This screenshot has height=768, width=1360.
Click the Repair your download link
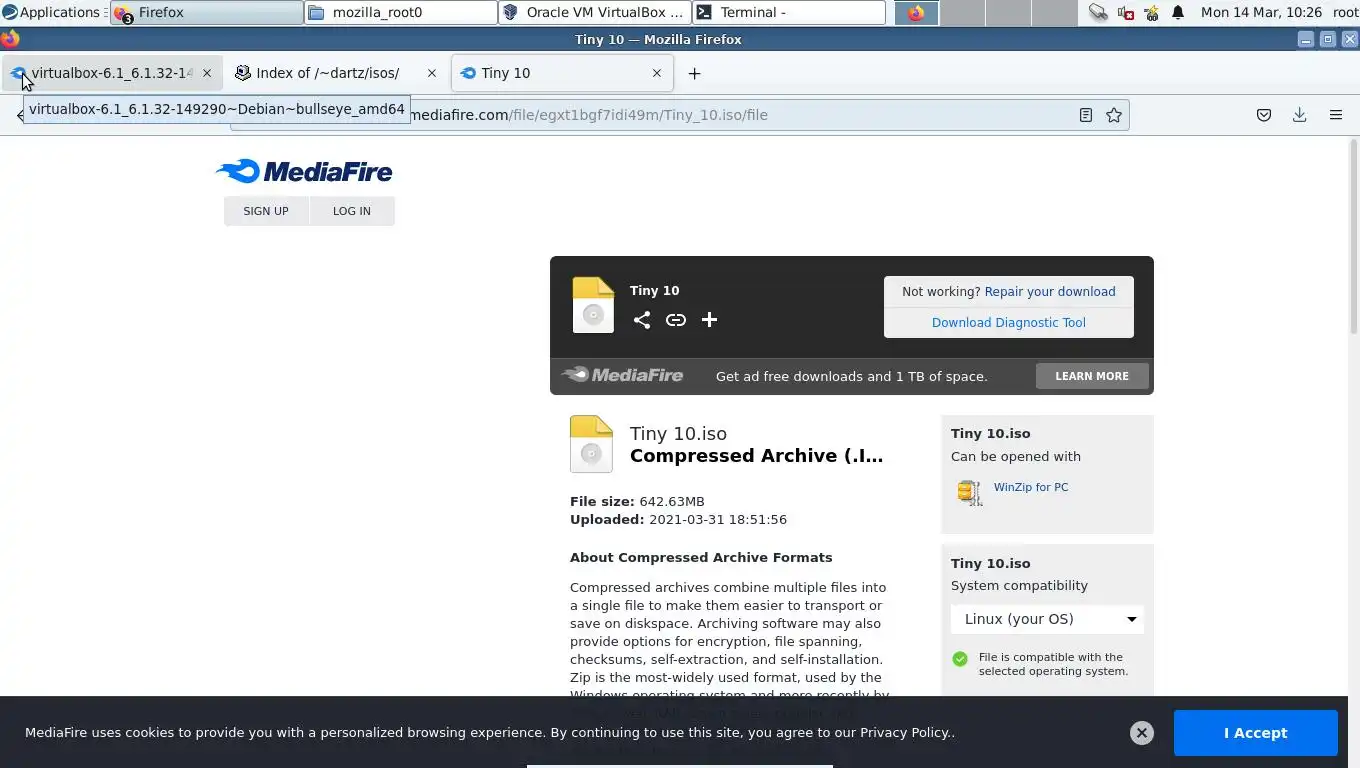pyautogui.click(x=1050, y=292)
